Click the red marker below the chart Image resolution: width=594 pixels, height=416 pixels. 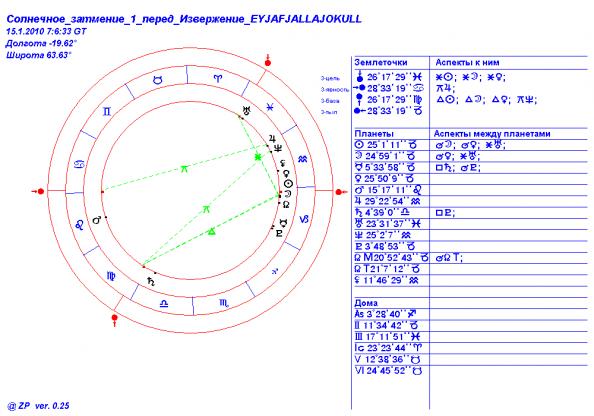pos(114,319)
